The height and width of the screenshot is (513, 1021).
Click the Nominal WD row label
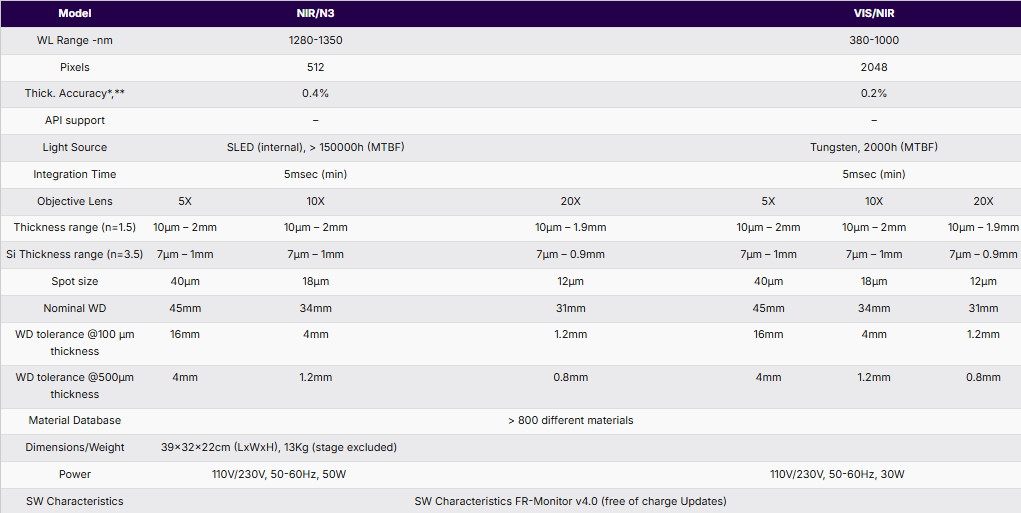(x=75, y=308)
